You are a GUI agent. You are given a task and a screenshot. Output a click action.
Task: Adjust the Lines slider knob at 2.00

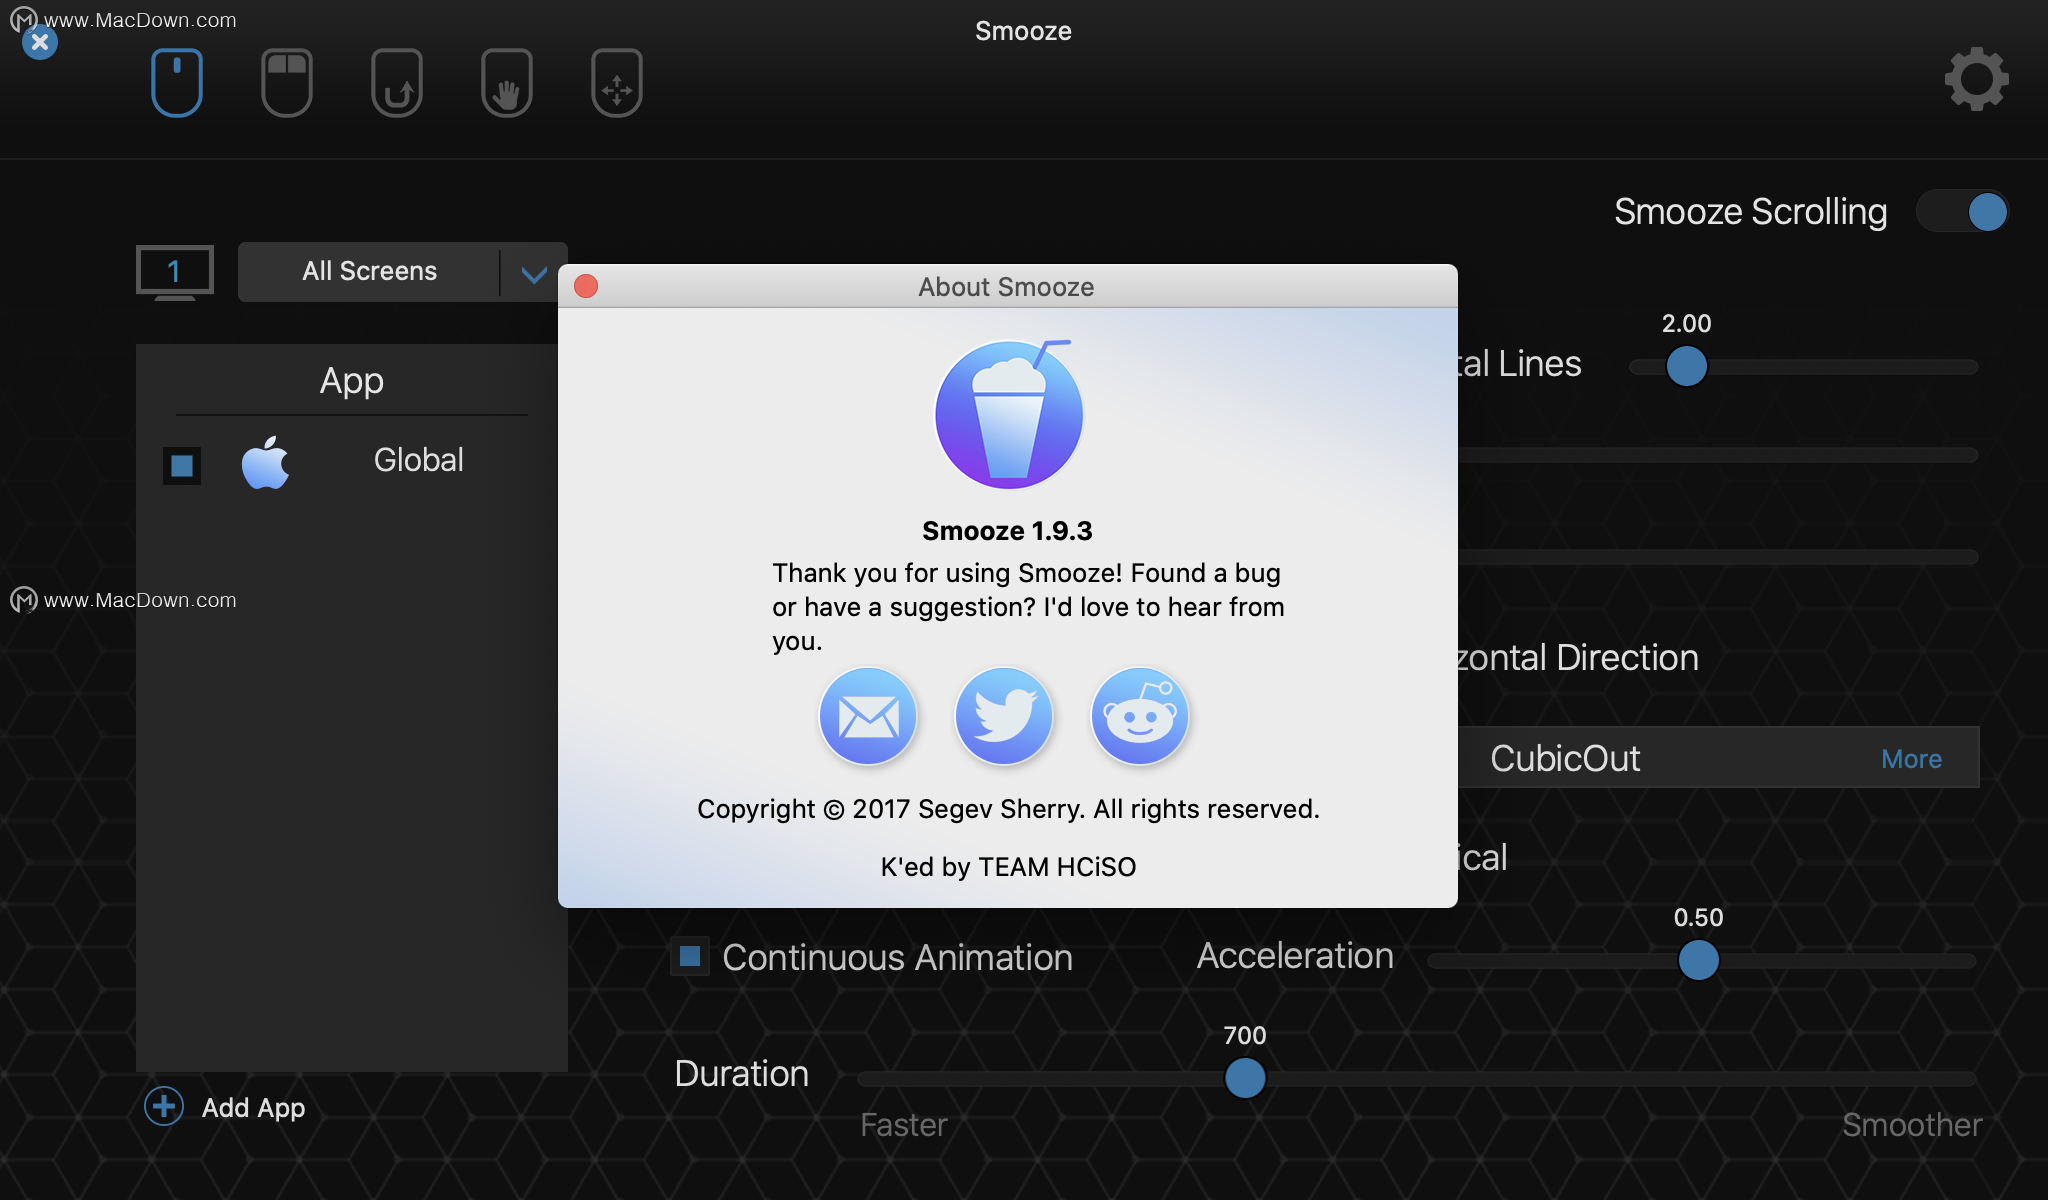pyautogui.click(x=1687, y=366)
